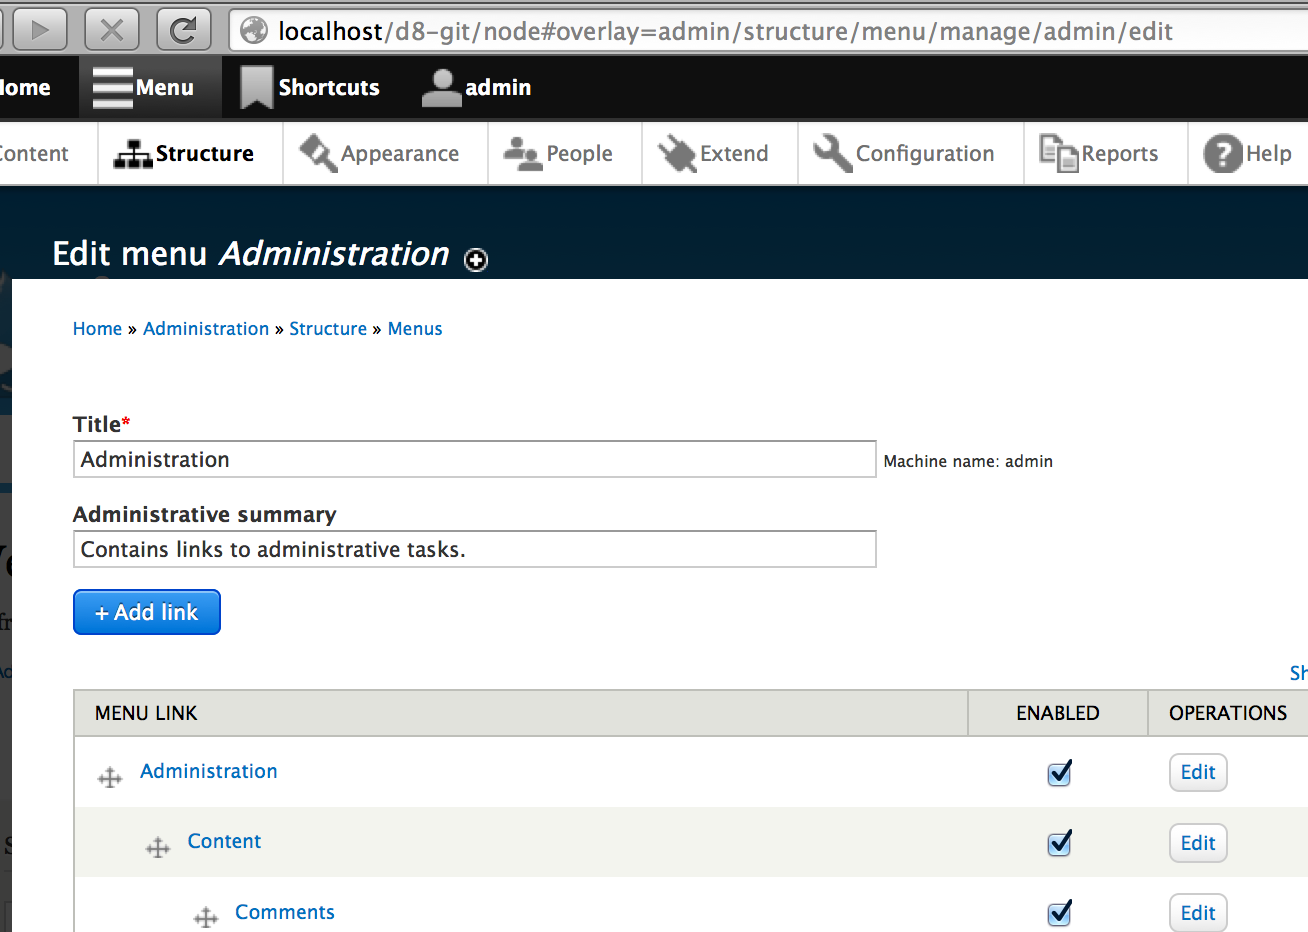Click the People users icon
1308x932 pixels.
[x=522, y=154]
